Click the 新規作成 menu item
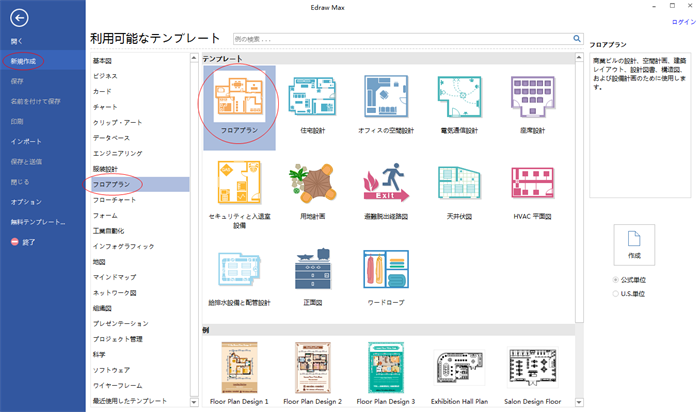Viewport: 700px width, 412px height. click(26, 60)
